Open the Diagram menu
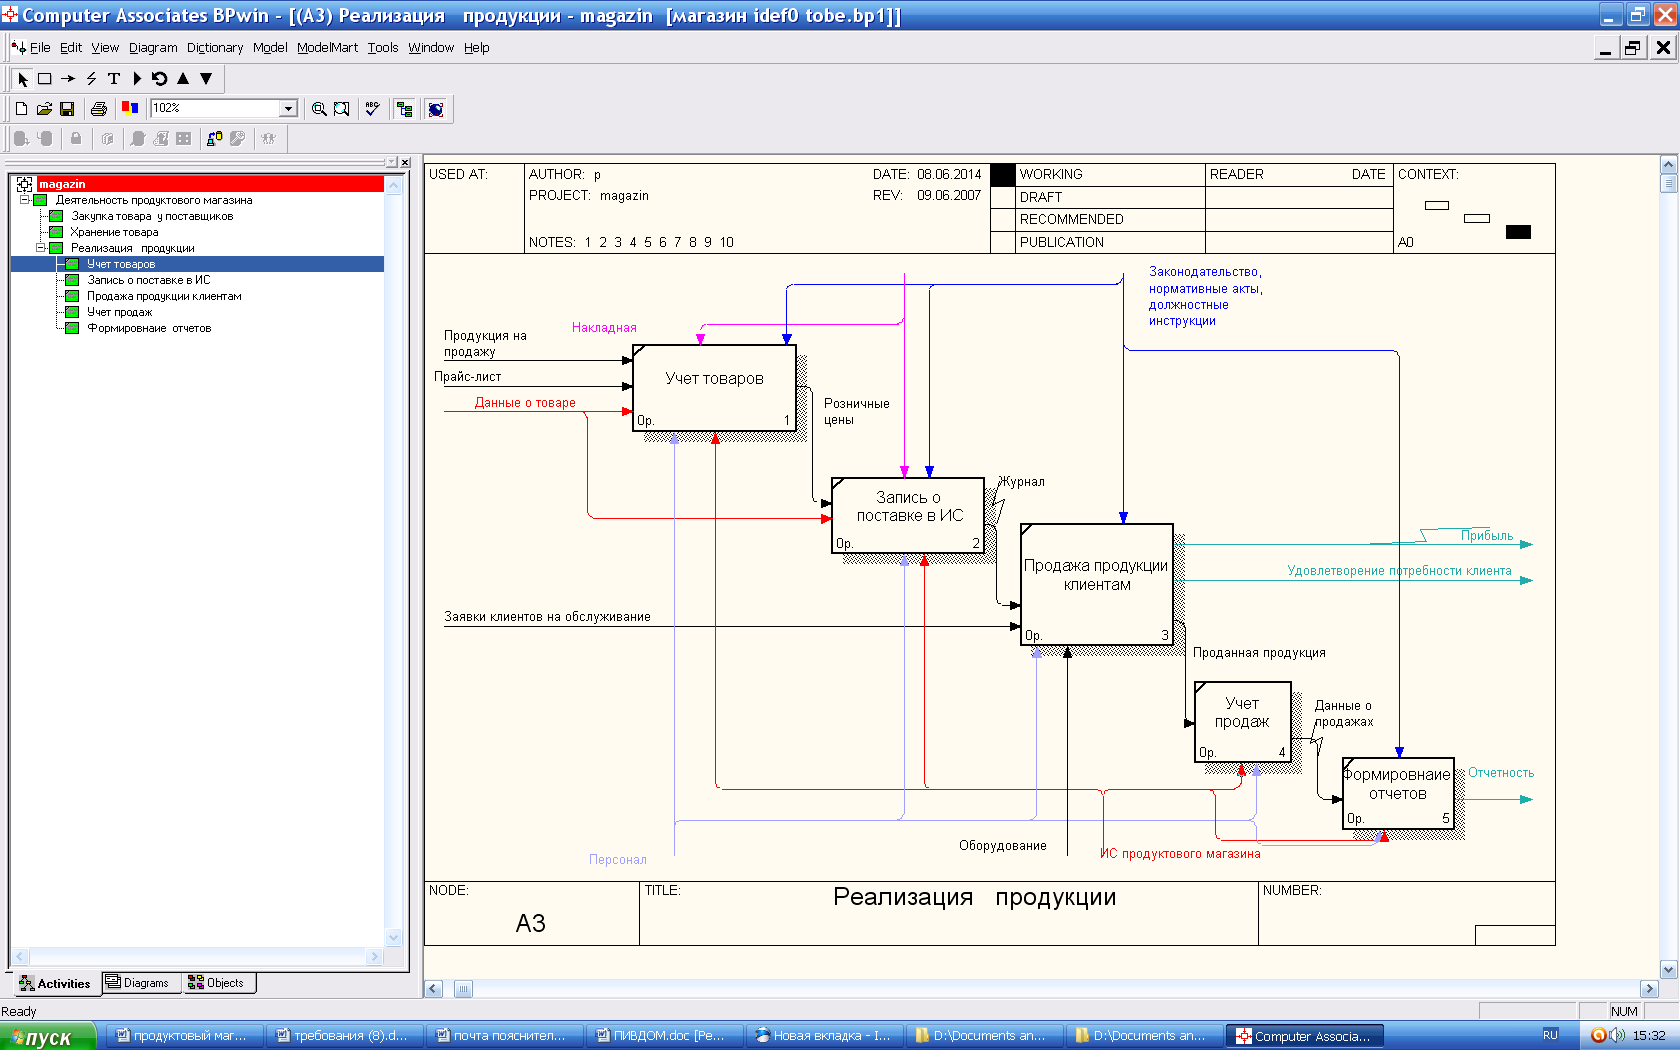The height and width of the screenshot is (1050, 1680). click(x=153, y=47)
